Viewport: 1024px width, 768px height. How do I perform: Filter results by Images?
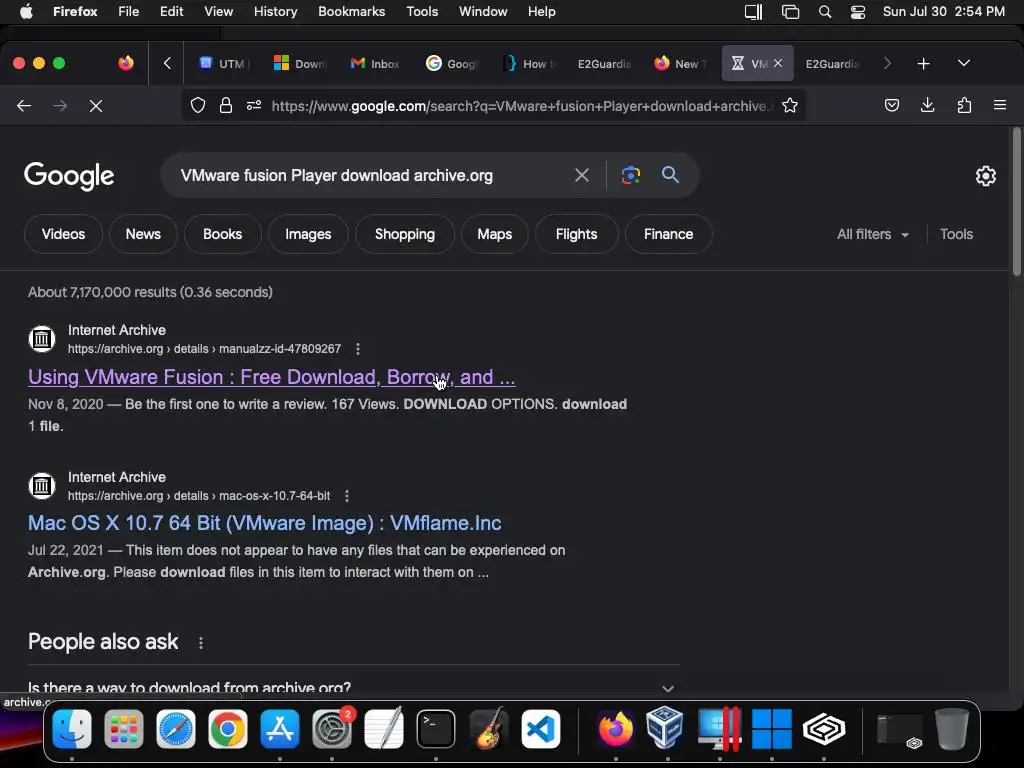point(308,234)
